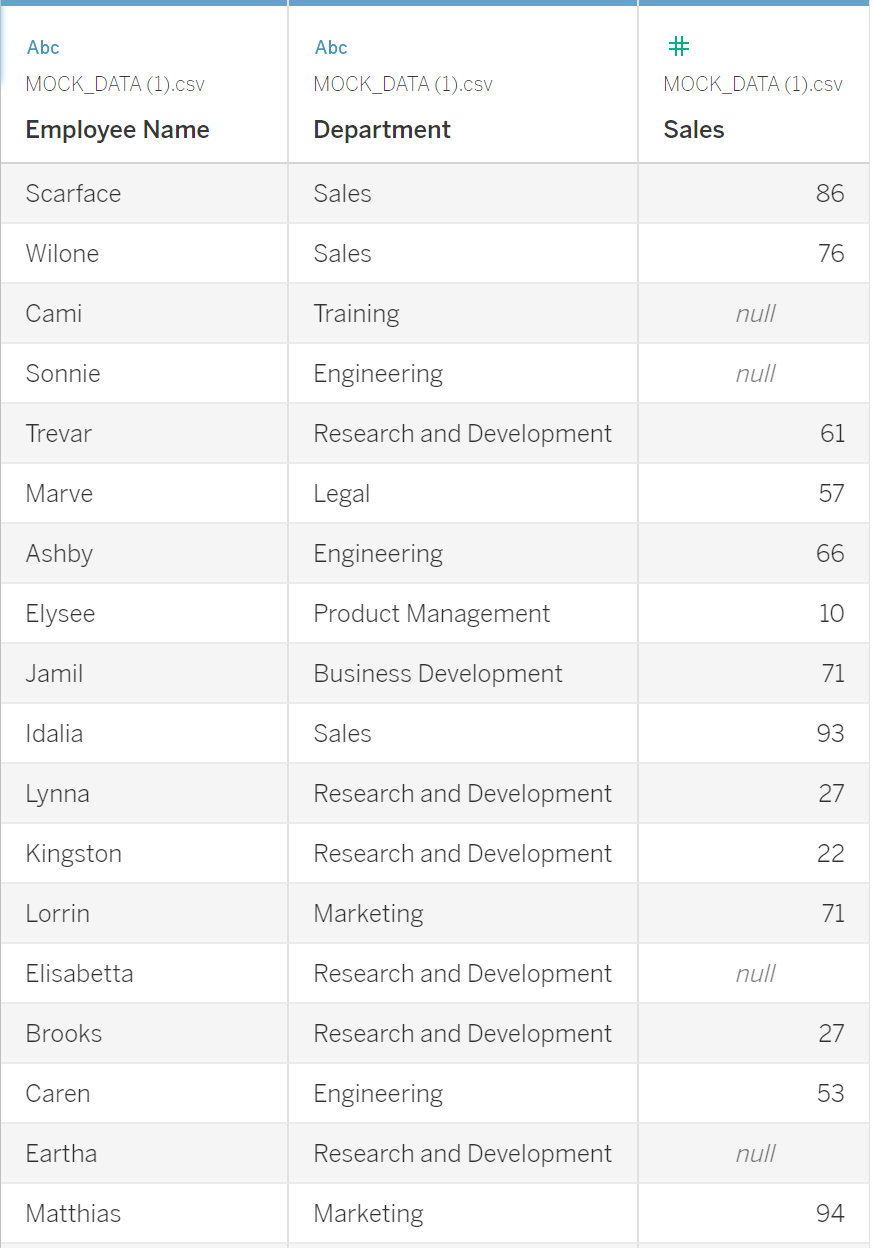874x1248 pixels.
Task: Select the Business Development cell
Action: [438, 673]
